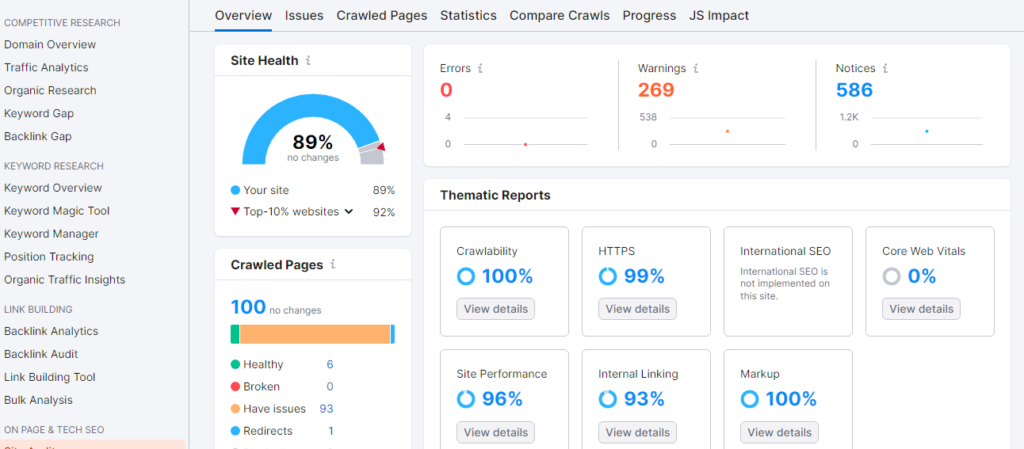Click the info icon beside Site Health
This screenshot has width=1024, height=449.
[x=308, y=61]
